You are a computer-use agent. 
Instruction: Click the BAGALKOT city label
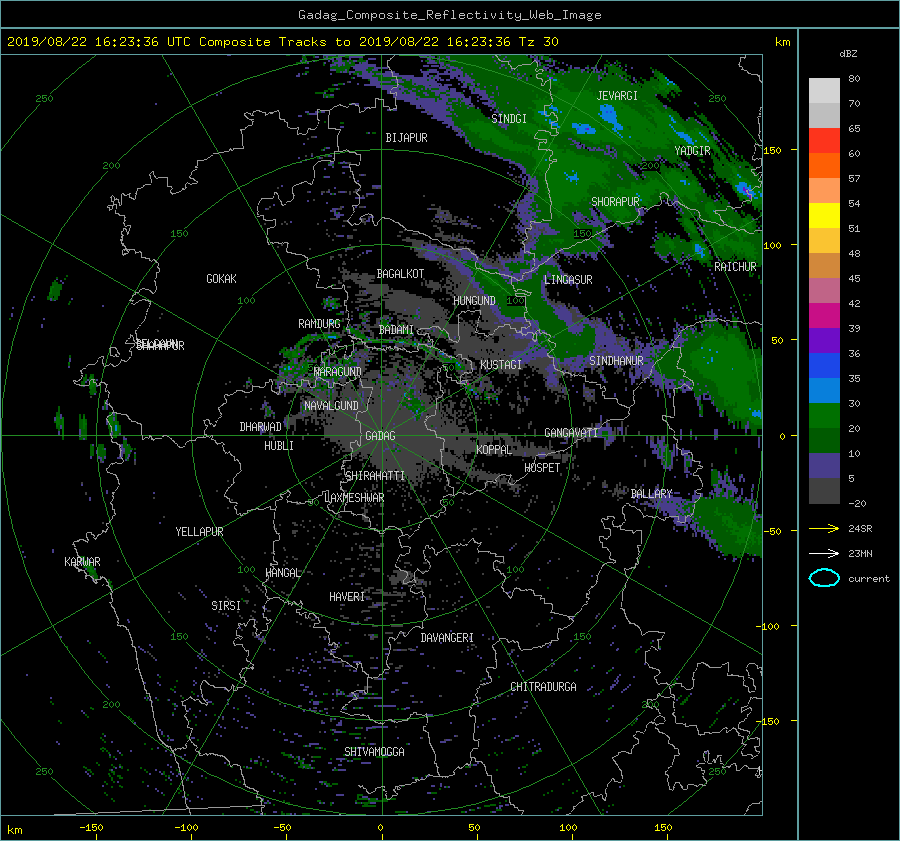400,274
